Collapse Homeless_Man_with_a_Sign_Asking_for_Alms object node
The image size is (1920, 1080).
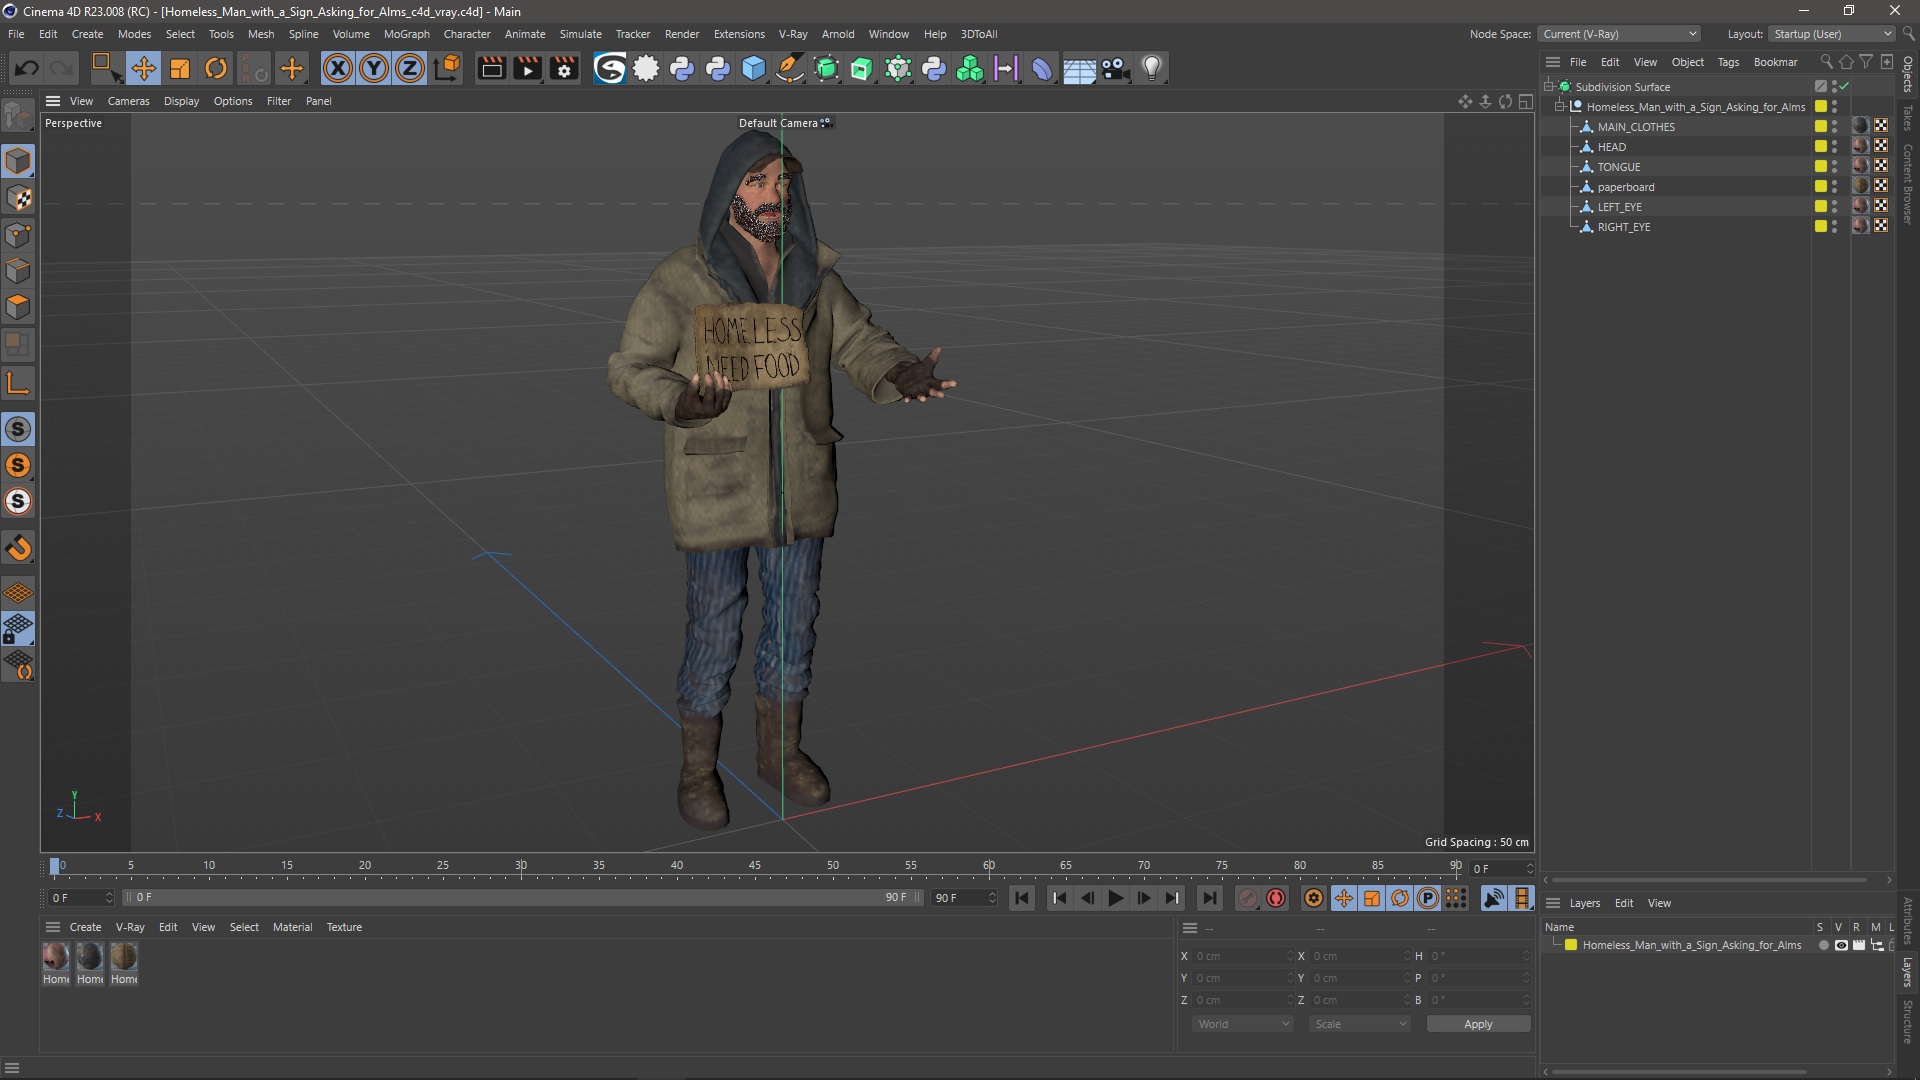coord(1559,106)
